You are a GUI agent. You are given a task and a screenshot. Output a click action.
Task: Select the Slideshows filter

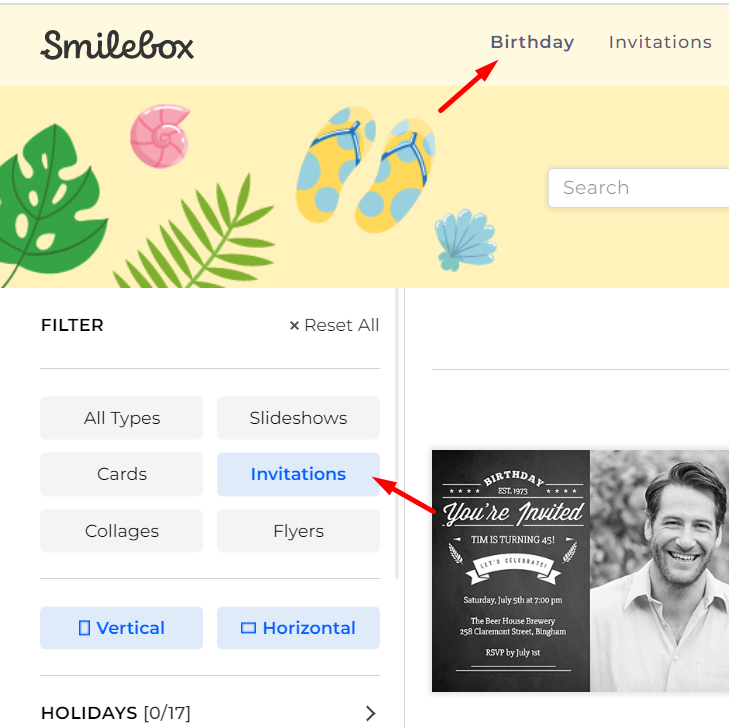[x=298, y=418]
